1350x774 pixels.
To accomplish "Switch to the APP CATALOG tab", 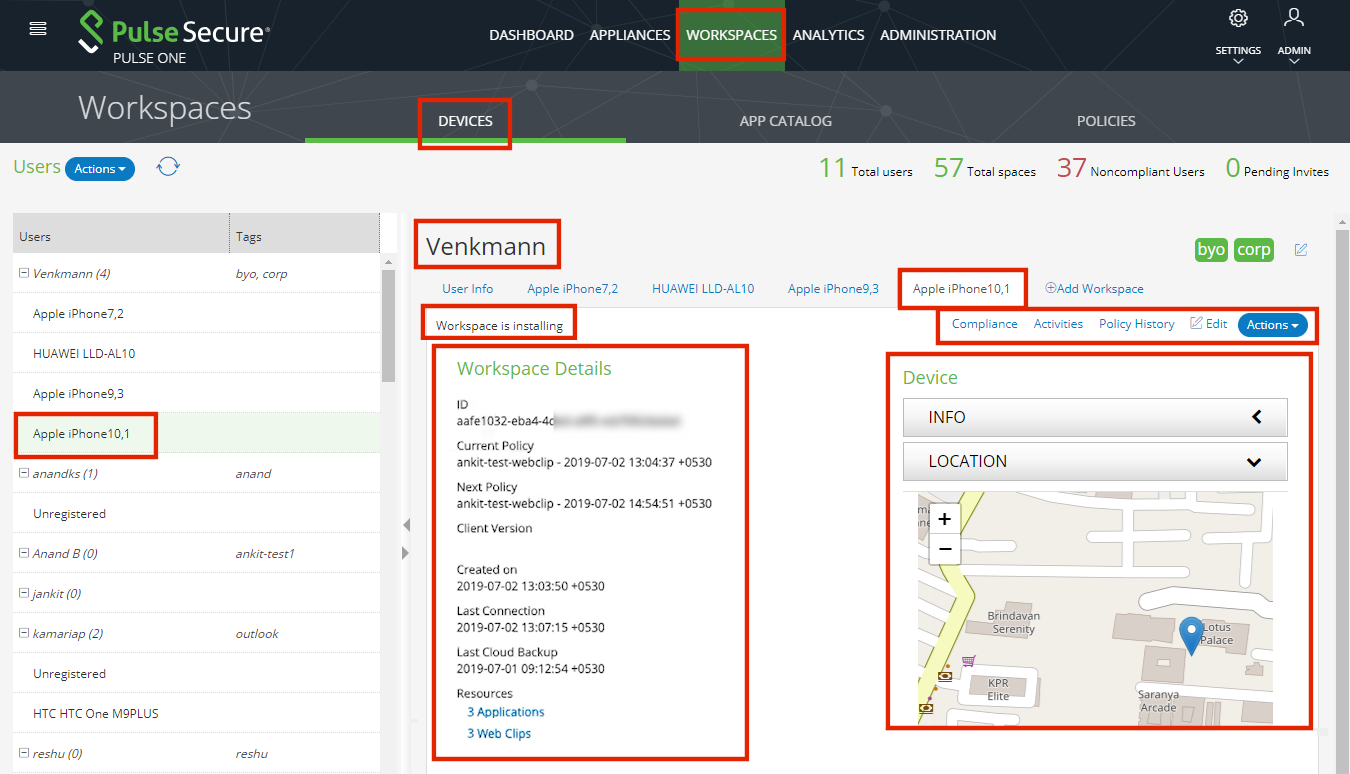I will tap(785, 121).
